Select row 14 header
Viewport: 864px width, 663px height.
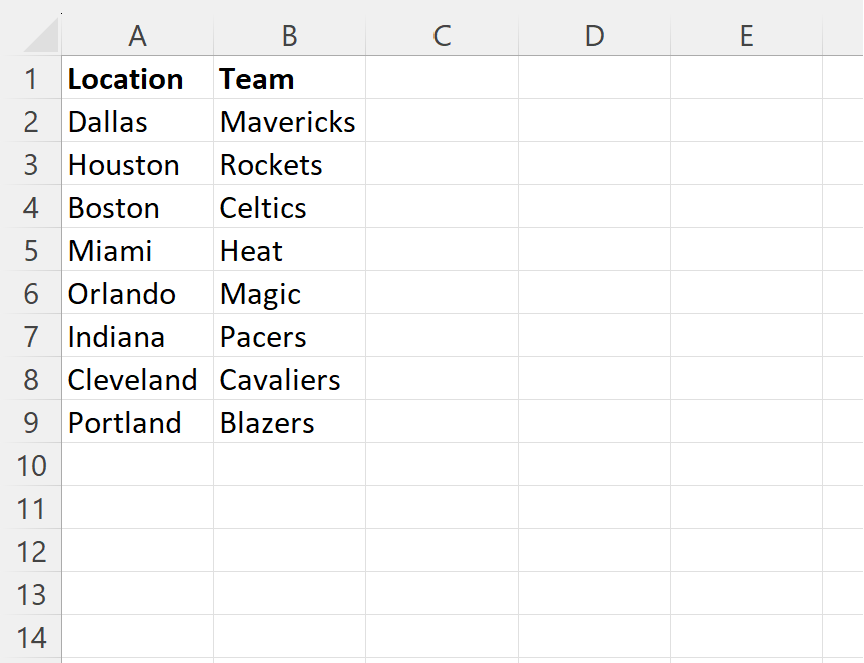(31, 637)
